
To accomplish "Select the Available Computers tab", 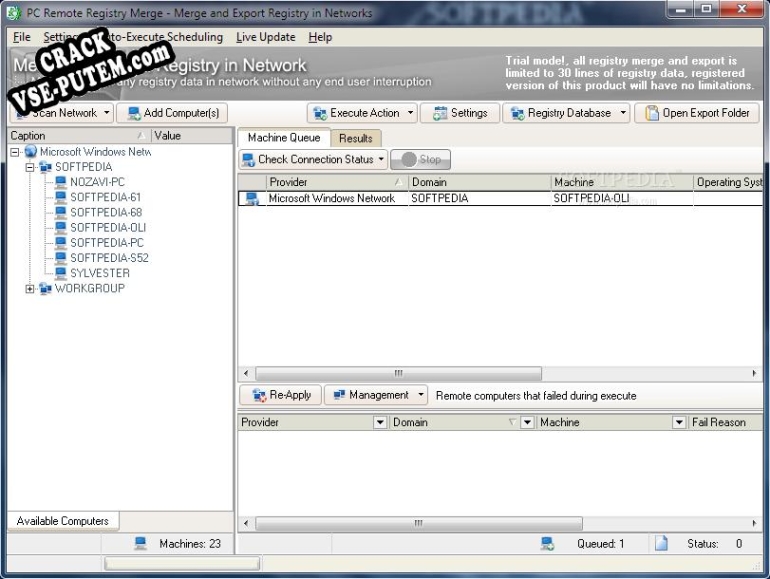I will (63, 521).
